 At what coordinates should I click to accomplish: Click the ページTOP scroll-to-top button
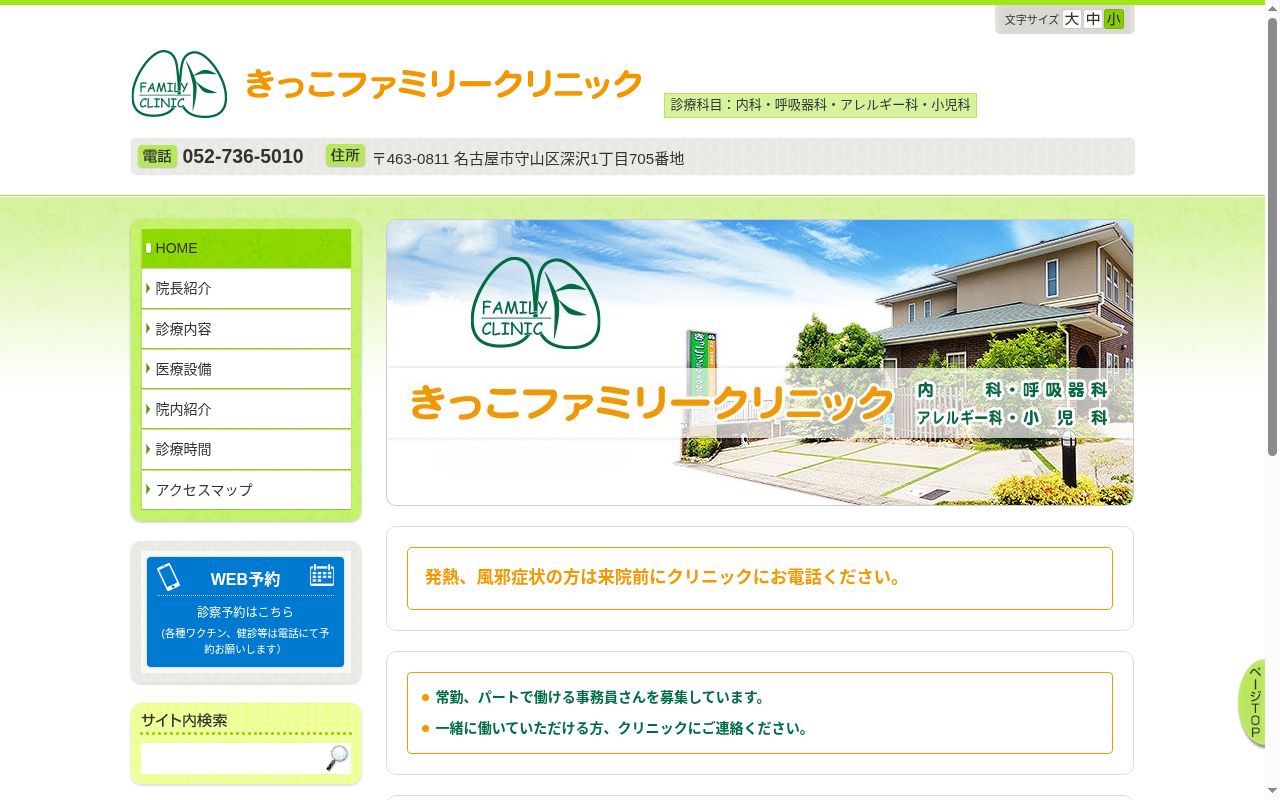tap(1252, 703)
